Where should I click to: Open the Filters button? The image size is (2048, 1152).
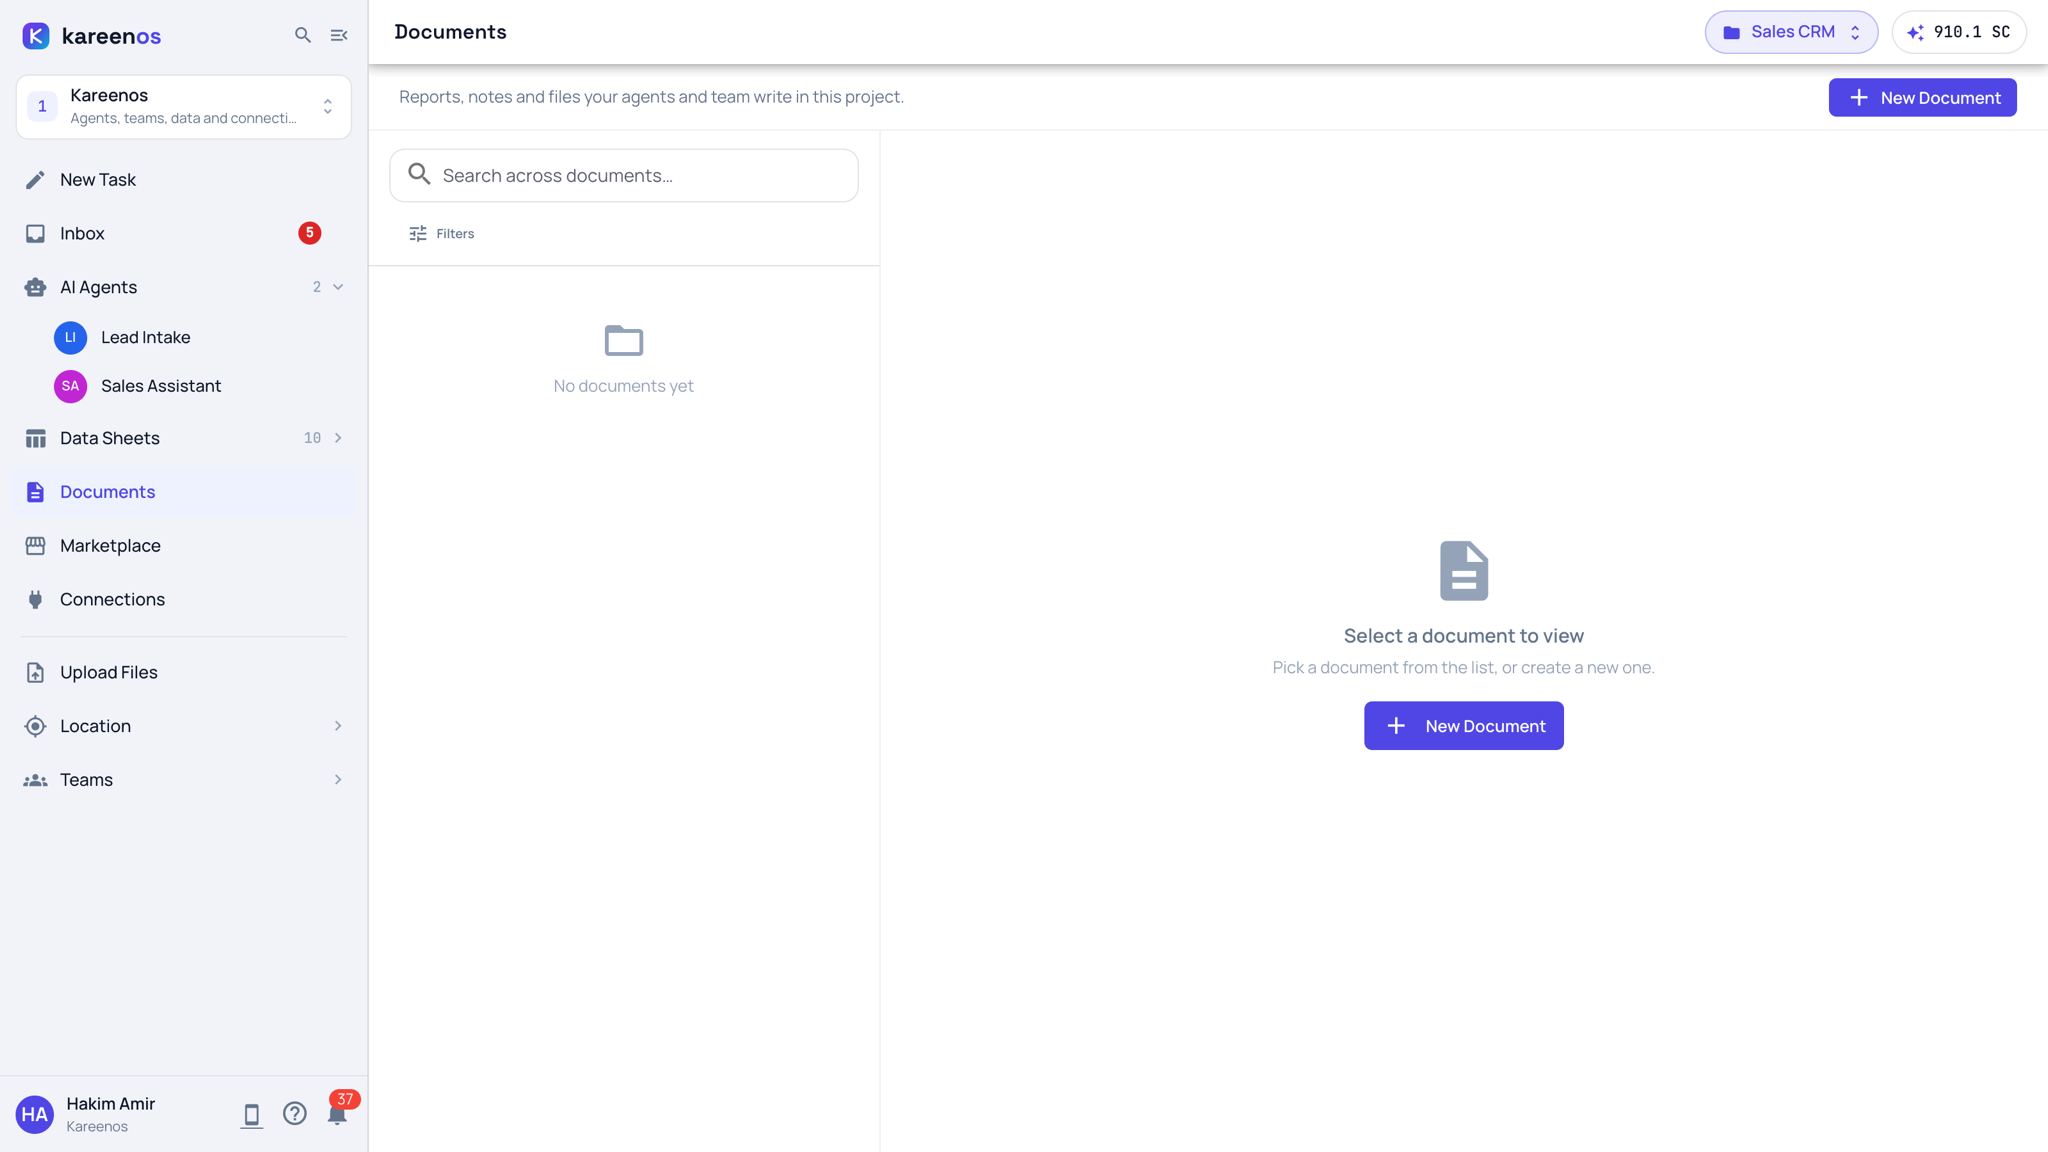[441, 234]
